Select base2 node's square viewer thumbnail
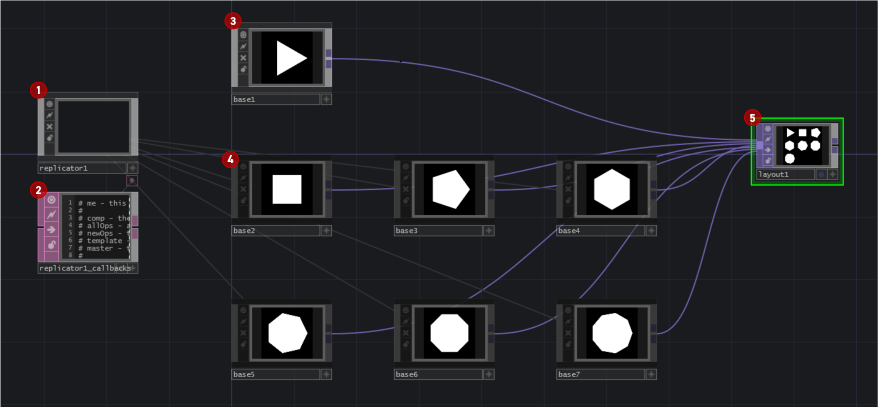 pos(287,189)
